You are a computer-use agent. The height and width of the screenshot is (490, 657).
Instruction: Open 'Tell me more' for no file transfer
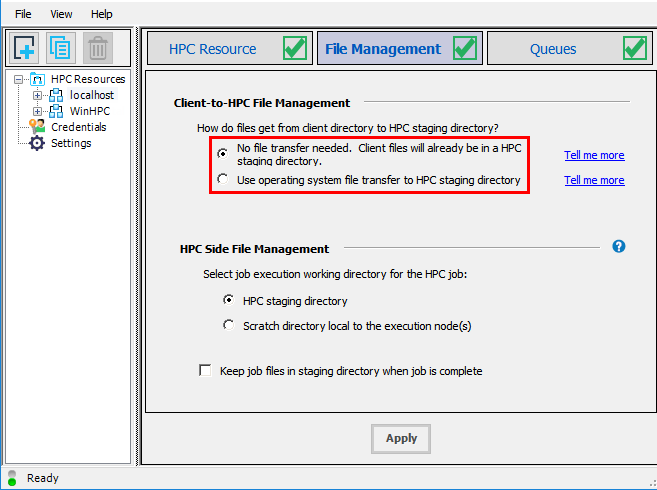594,155
